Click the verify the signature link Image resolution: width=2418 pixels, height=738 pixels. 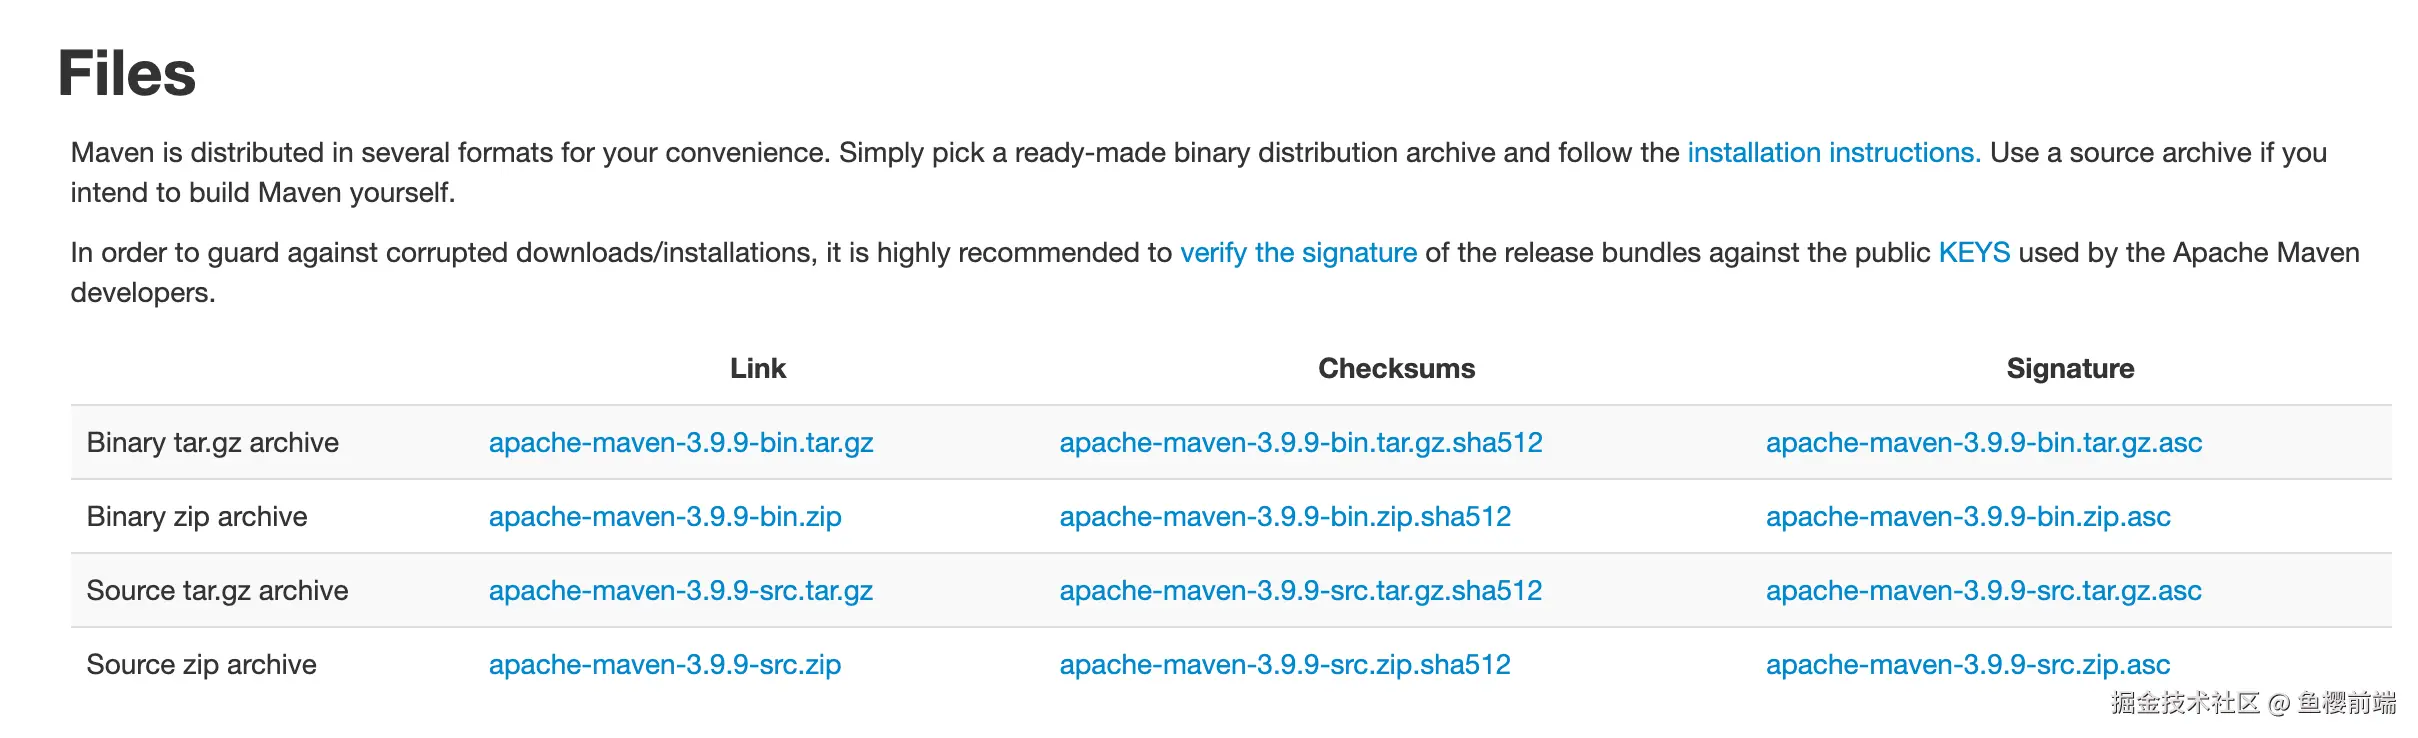click(1298, 253)
